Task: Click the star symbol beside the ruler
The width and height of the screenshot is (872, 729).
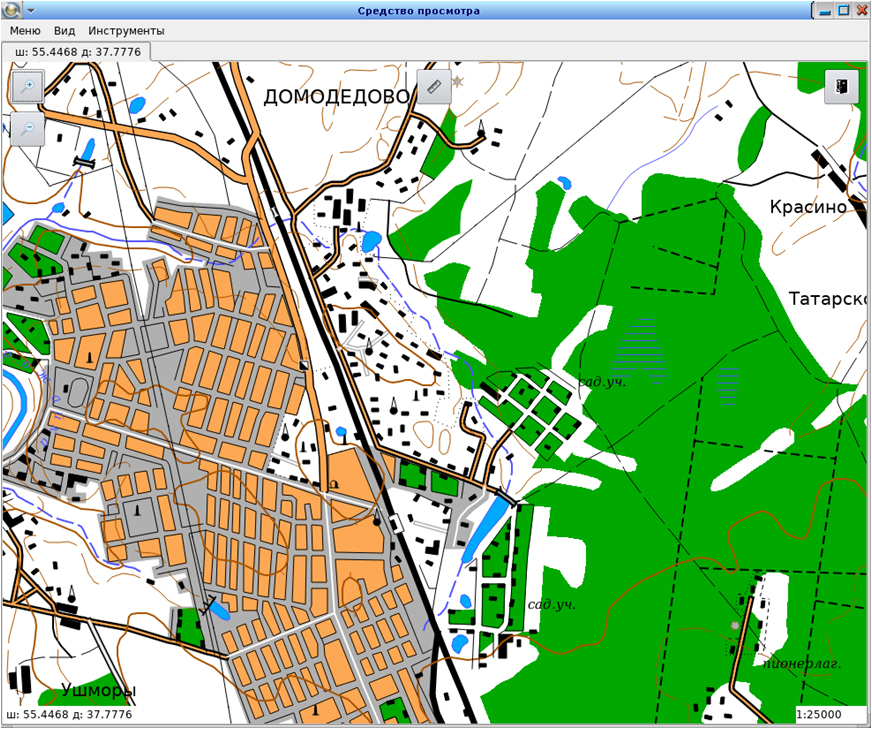Action: click(458, 81)
